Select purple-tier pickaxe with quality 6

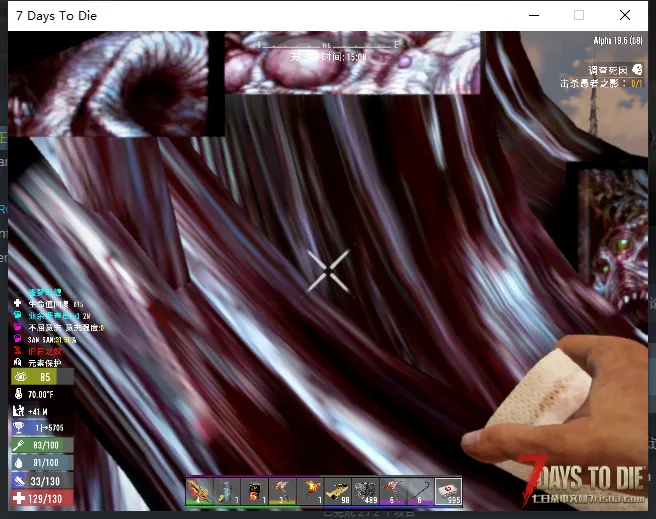(x=393, y=491)
